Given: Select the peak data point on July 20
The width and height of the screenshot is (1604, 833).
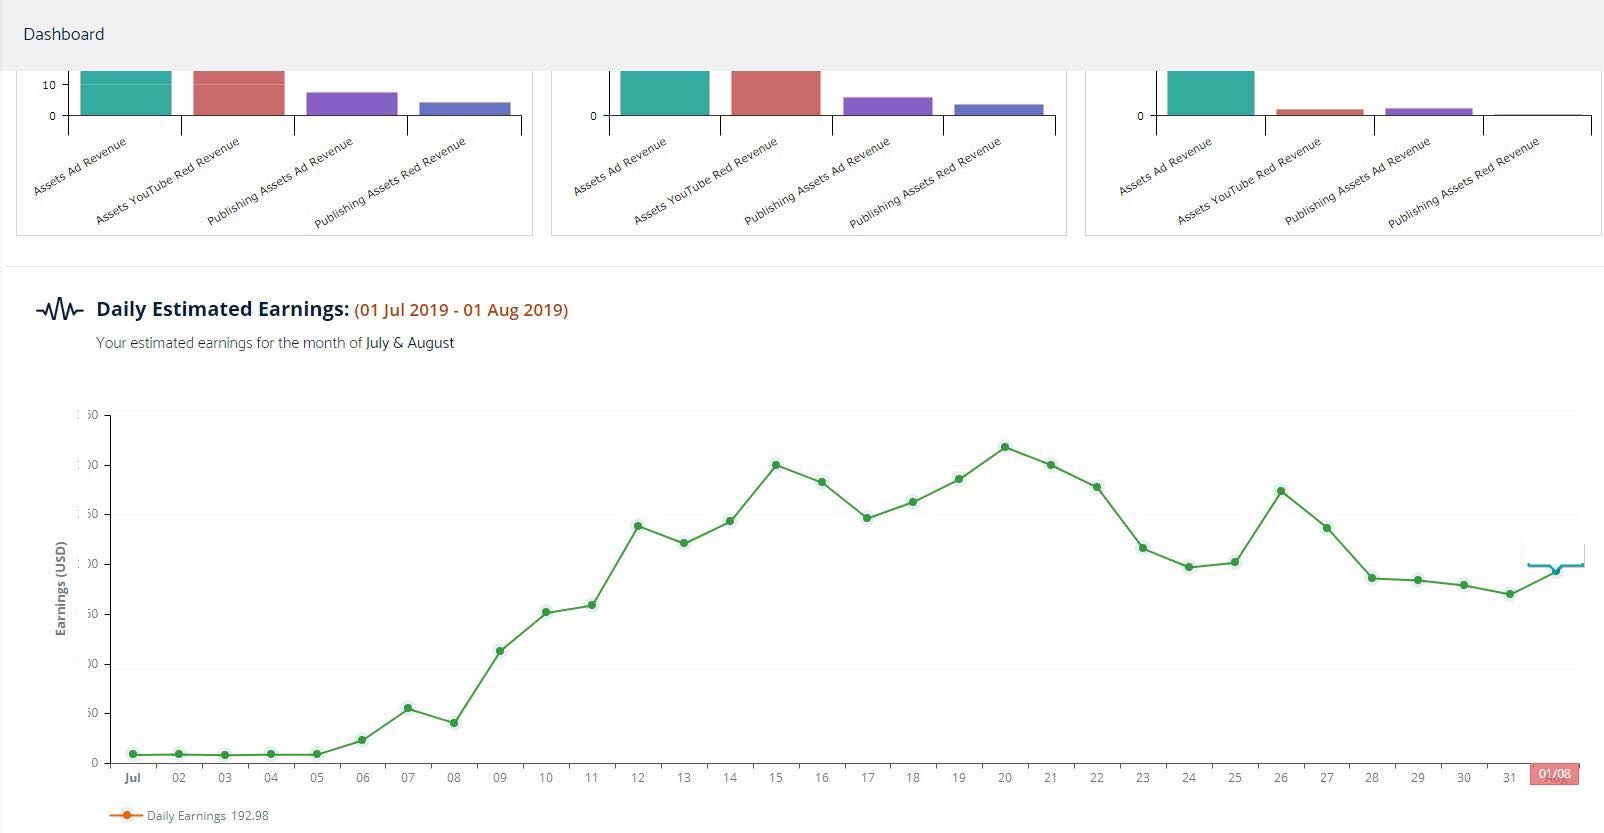Looking at the screenshot, I should (x=1005, y=447).
